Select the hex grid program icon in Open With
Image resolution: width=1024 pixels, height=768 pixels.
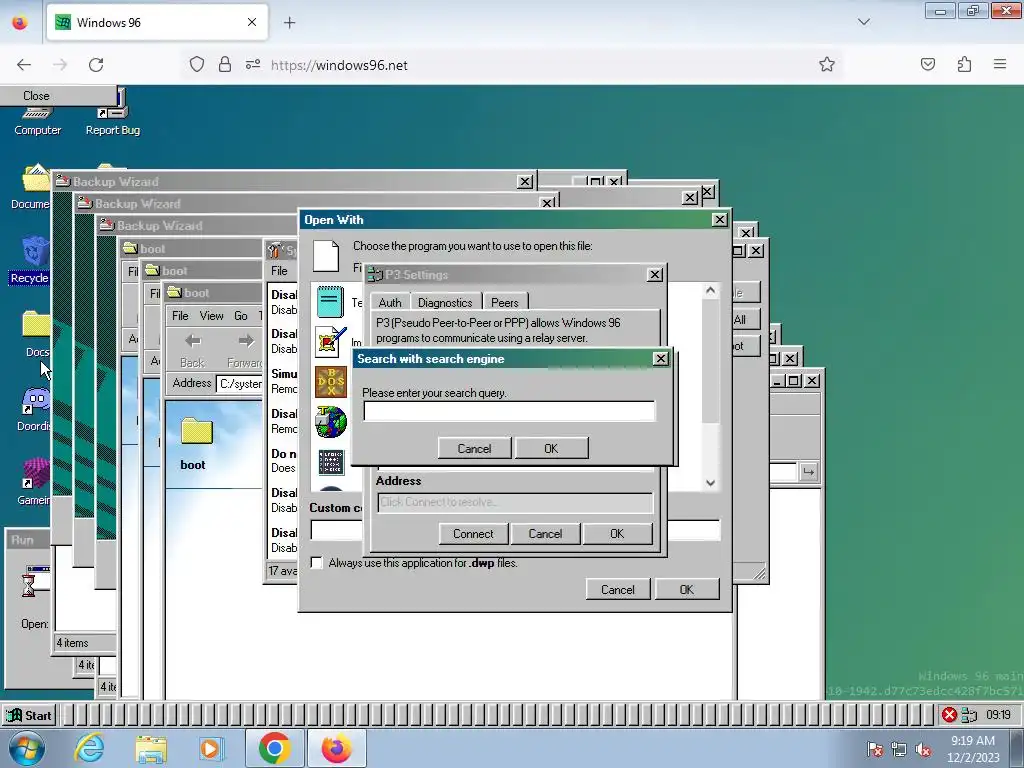pos(331,462)
